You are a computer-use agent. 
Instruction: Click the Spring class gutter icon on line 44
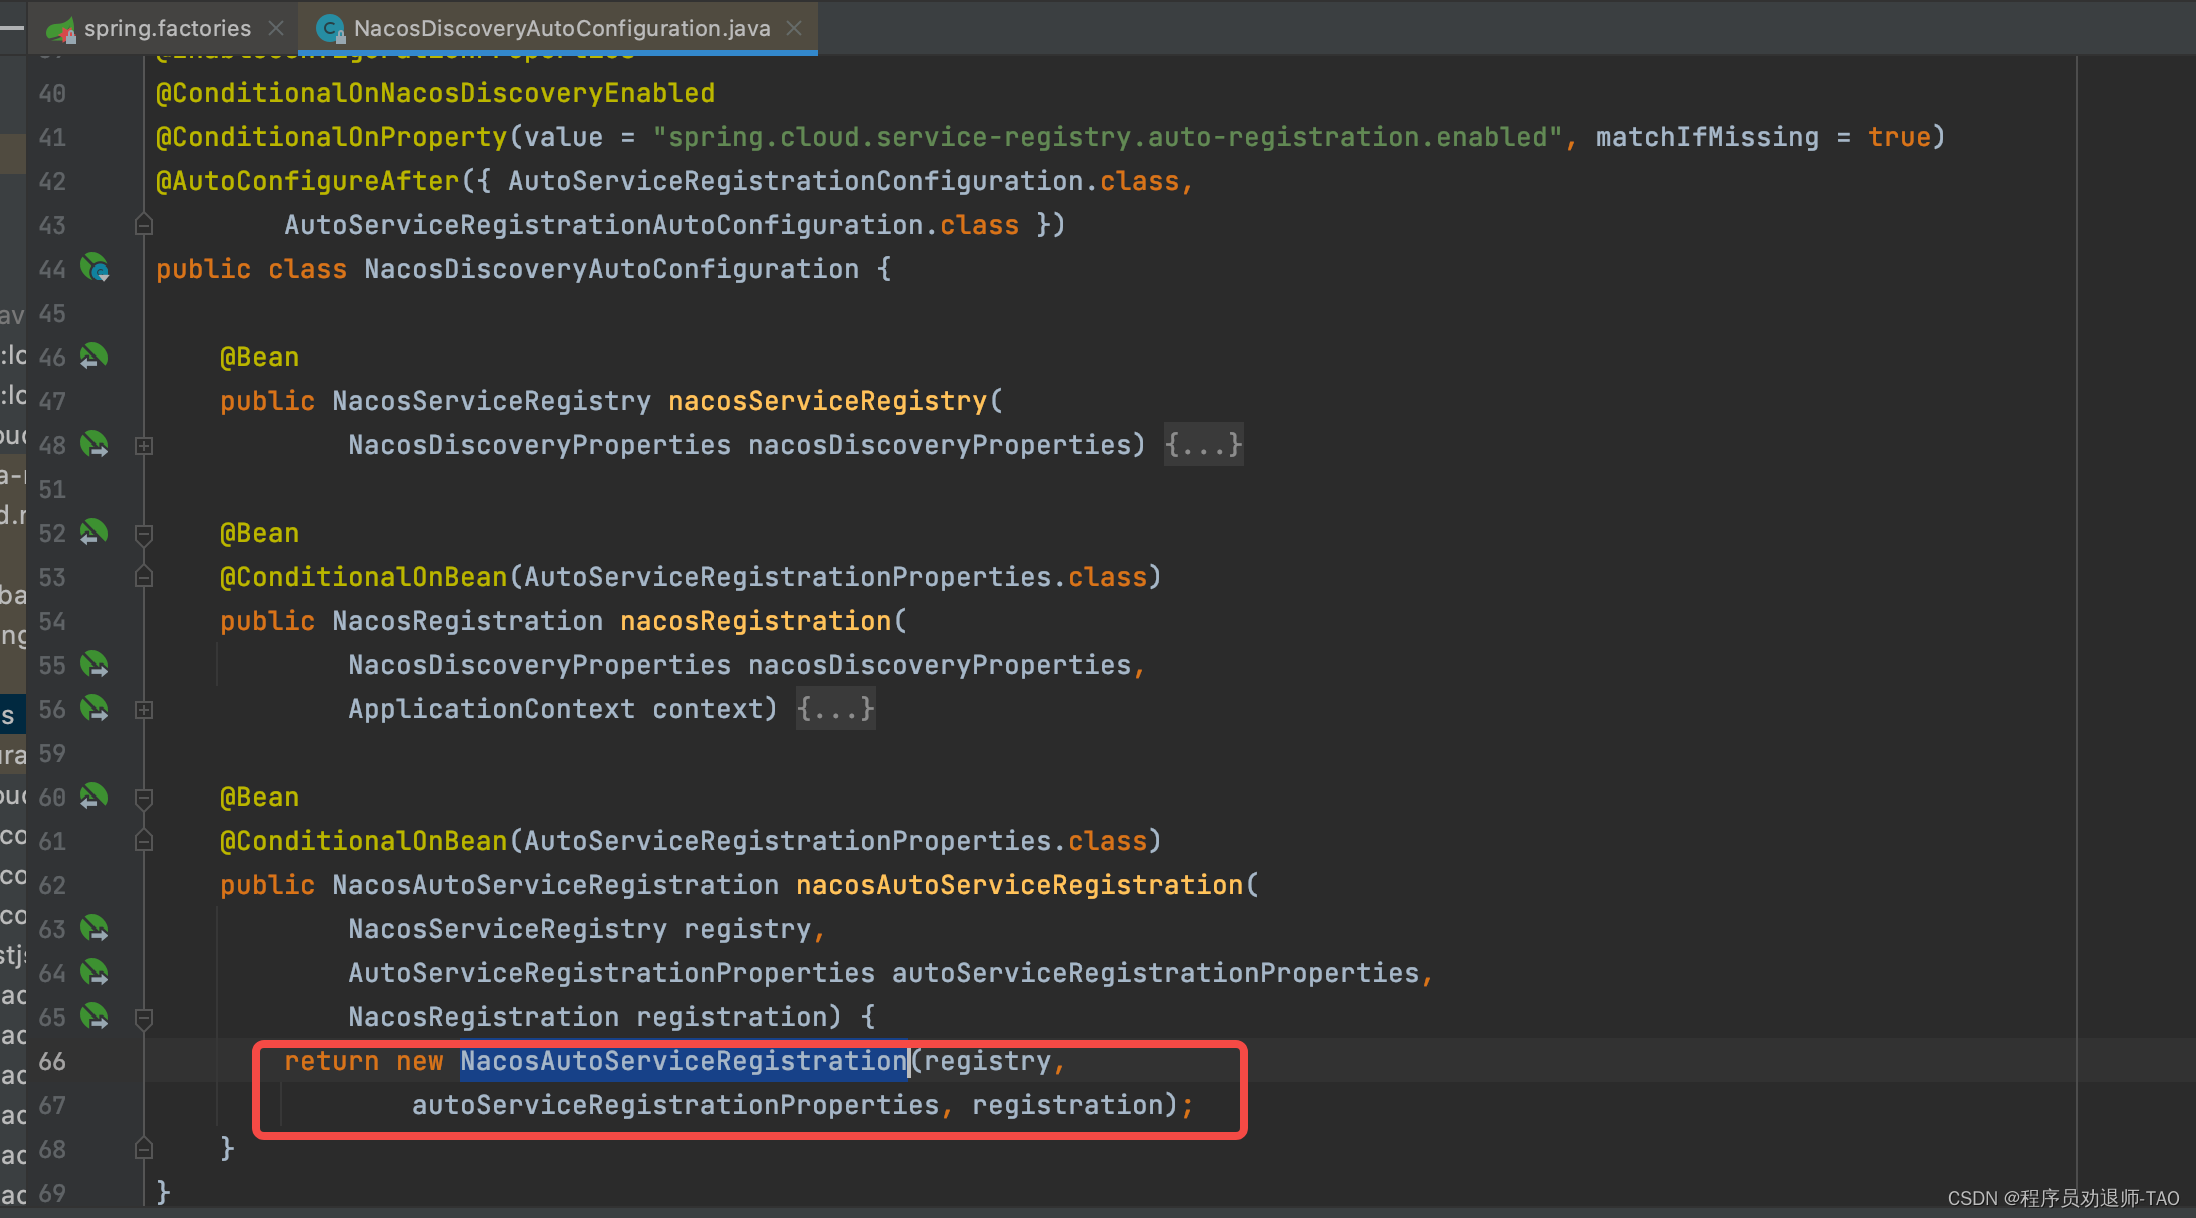95,268
